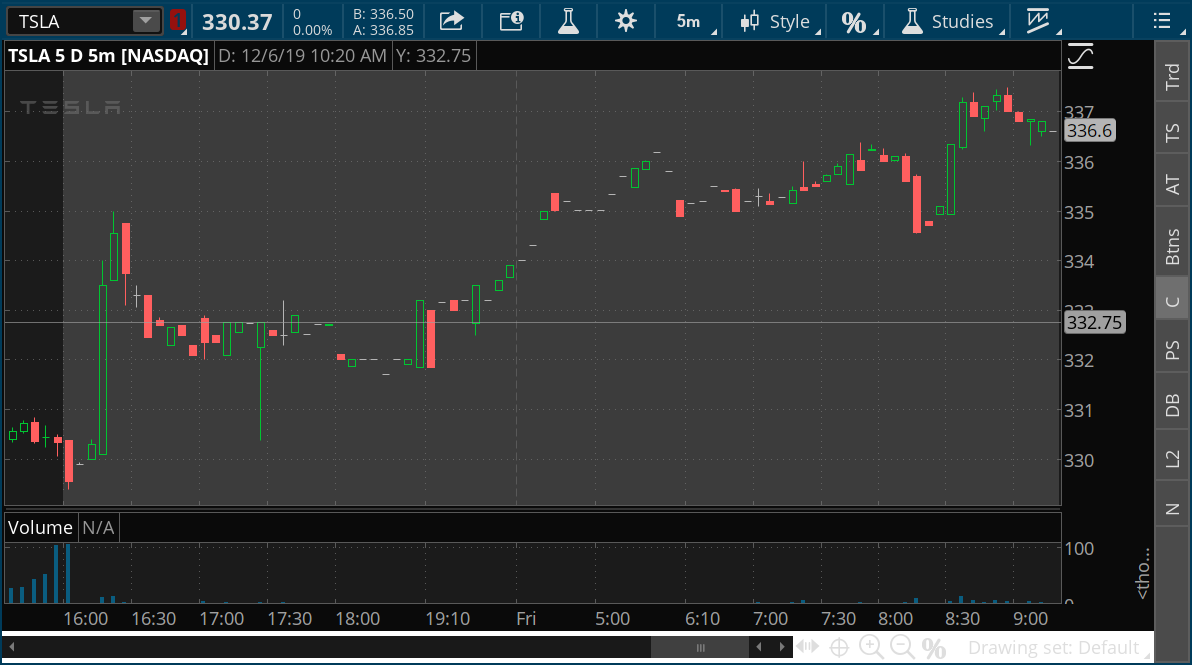Click the 330 price axis label
Image resolution: width=1192 pixels, height=665 pixels.
[x=1079, y=461]
